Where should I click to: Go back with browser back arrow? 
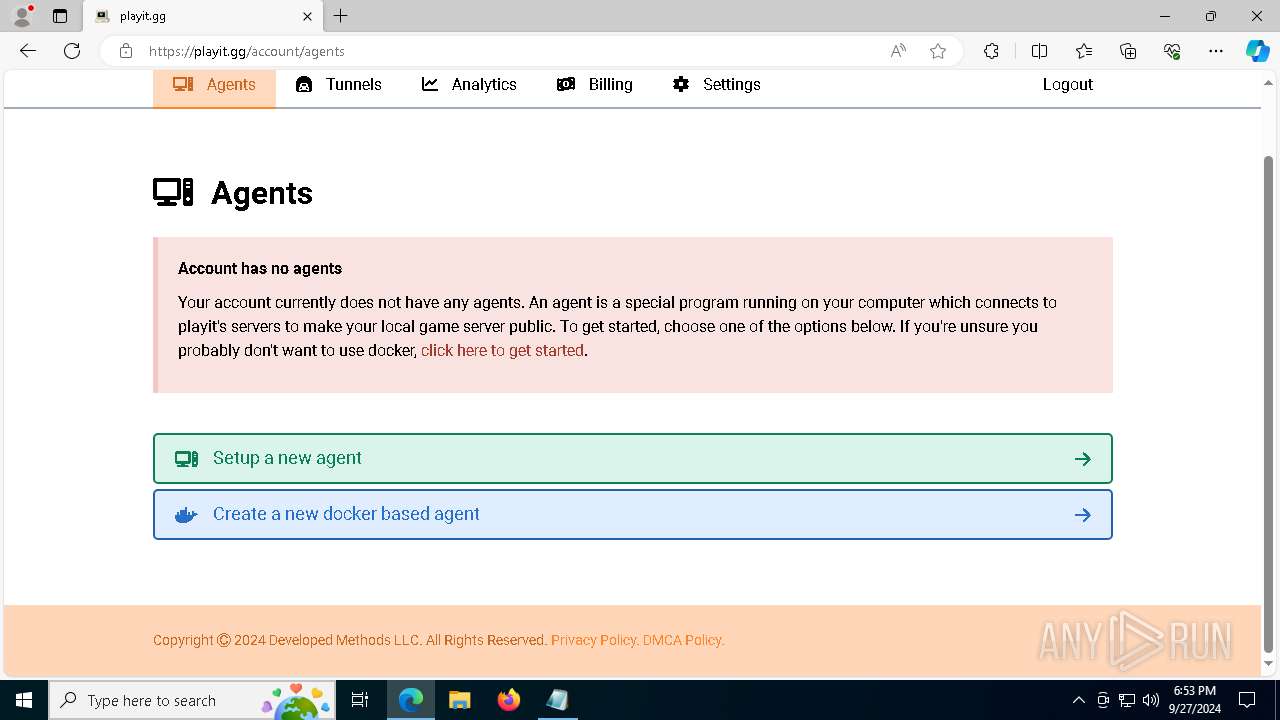(28, 51)
